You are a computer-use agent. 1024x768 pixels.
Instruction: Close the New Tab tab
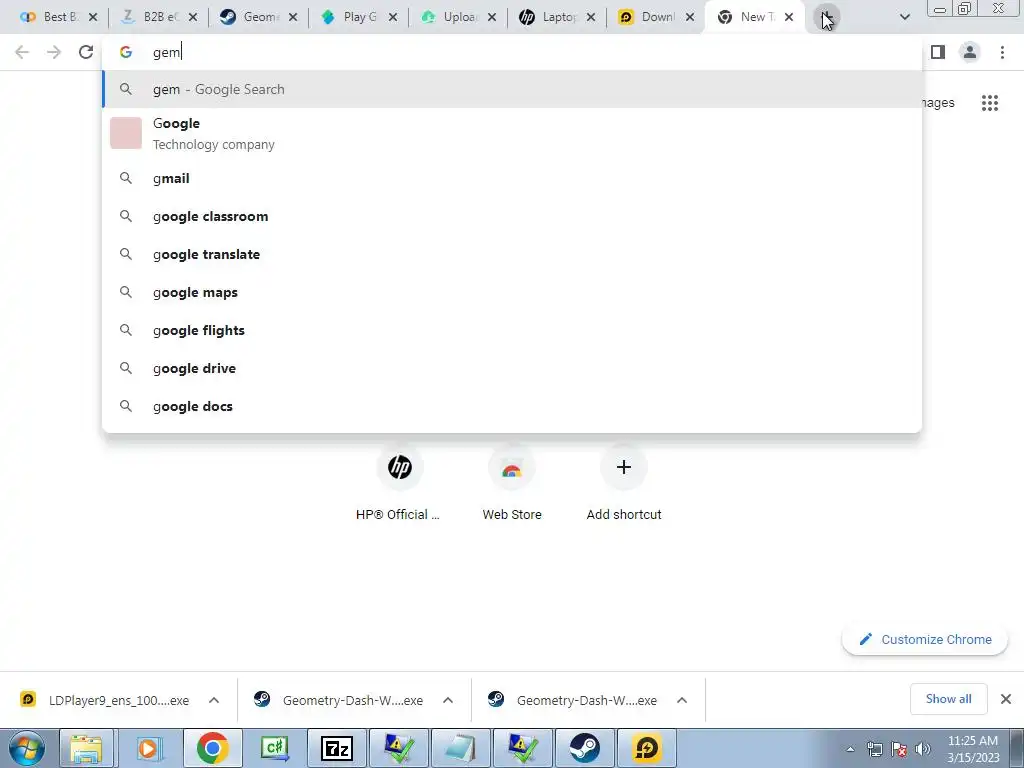[789, 18]
